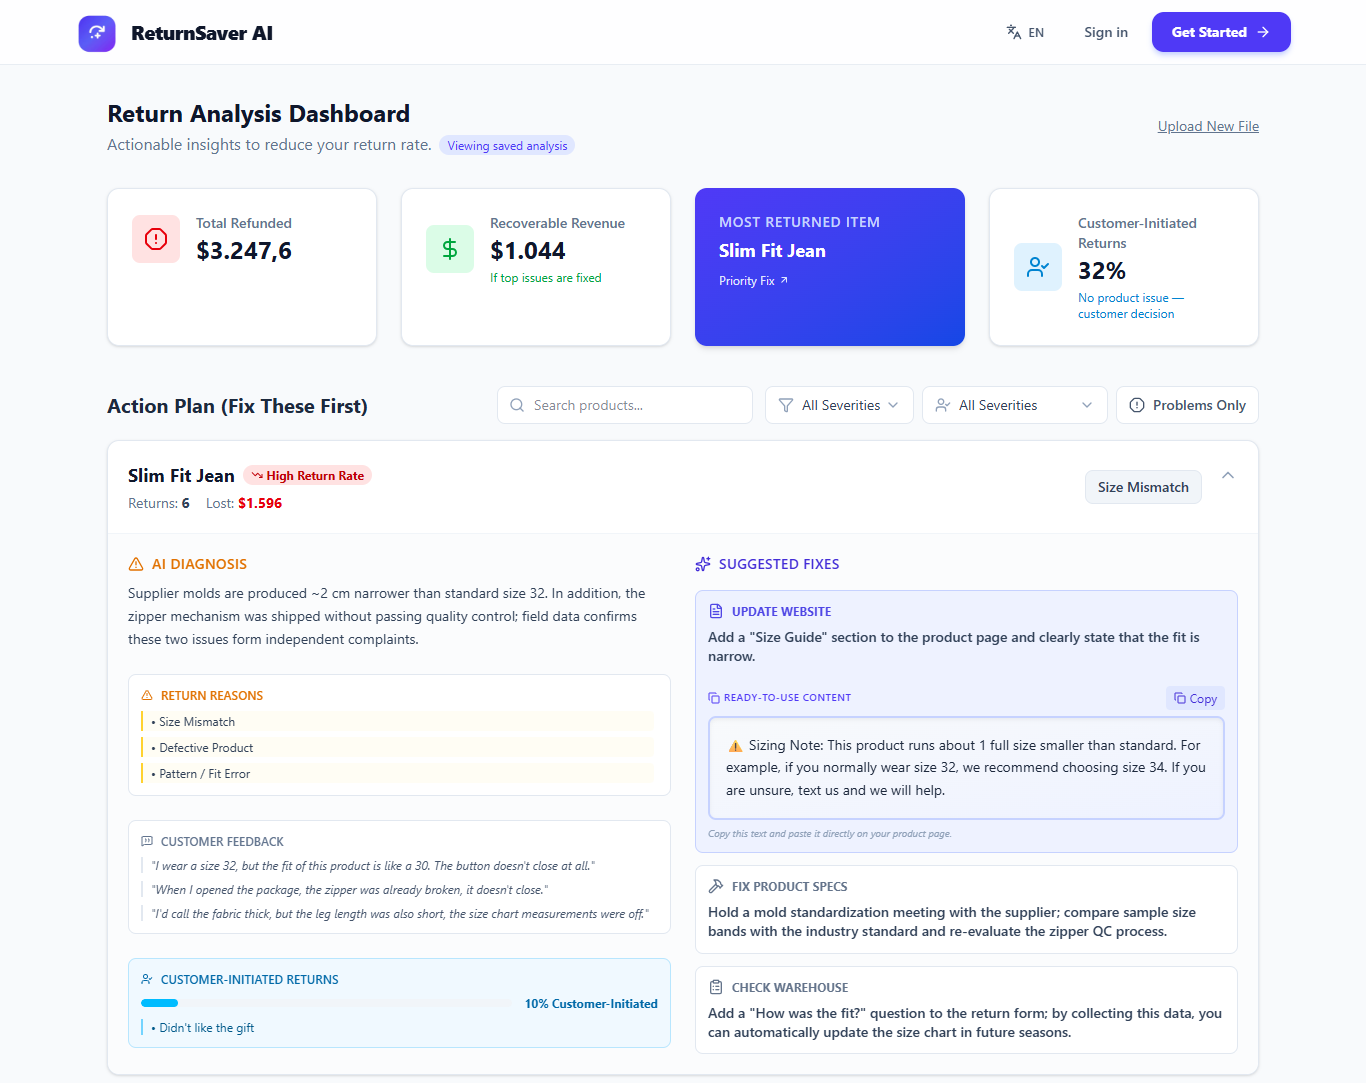Click the Customer-Initiated Returns person icon

coord(1037,267)
